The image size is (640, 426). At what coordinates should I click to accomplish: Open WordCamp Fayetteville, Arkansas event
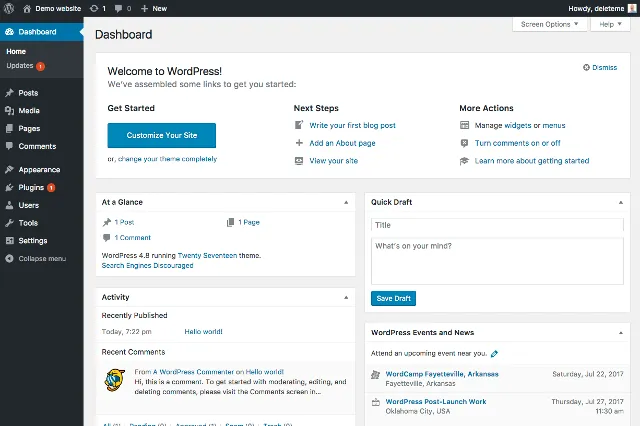442,374
